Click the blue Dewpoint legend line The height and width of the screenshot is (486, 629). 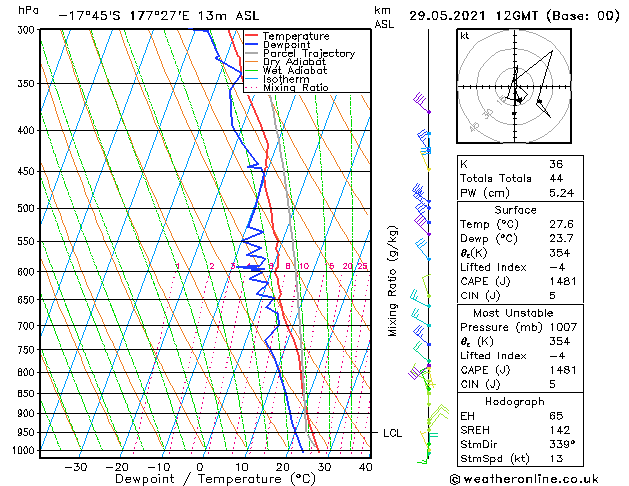tap(252, 45)
